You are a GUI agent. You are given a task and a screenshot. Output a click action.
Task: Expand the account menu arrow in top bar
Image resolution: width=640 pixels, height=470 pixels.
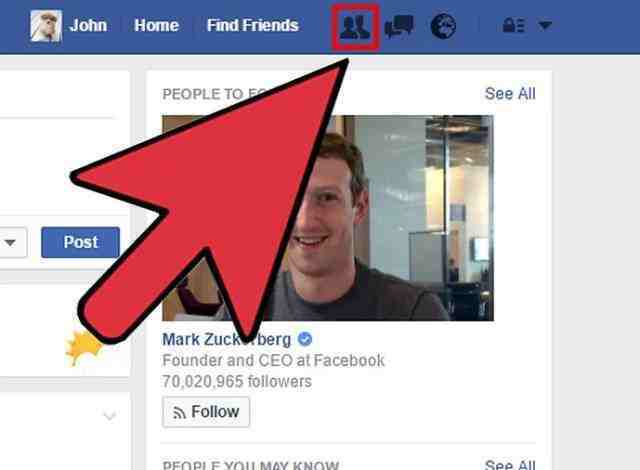pos(545,26)
